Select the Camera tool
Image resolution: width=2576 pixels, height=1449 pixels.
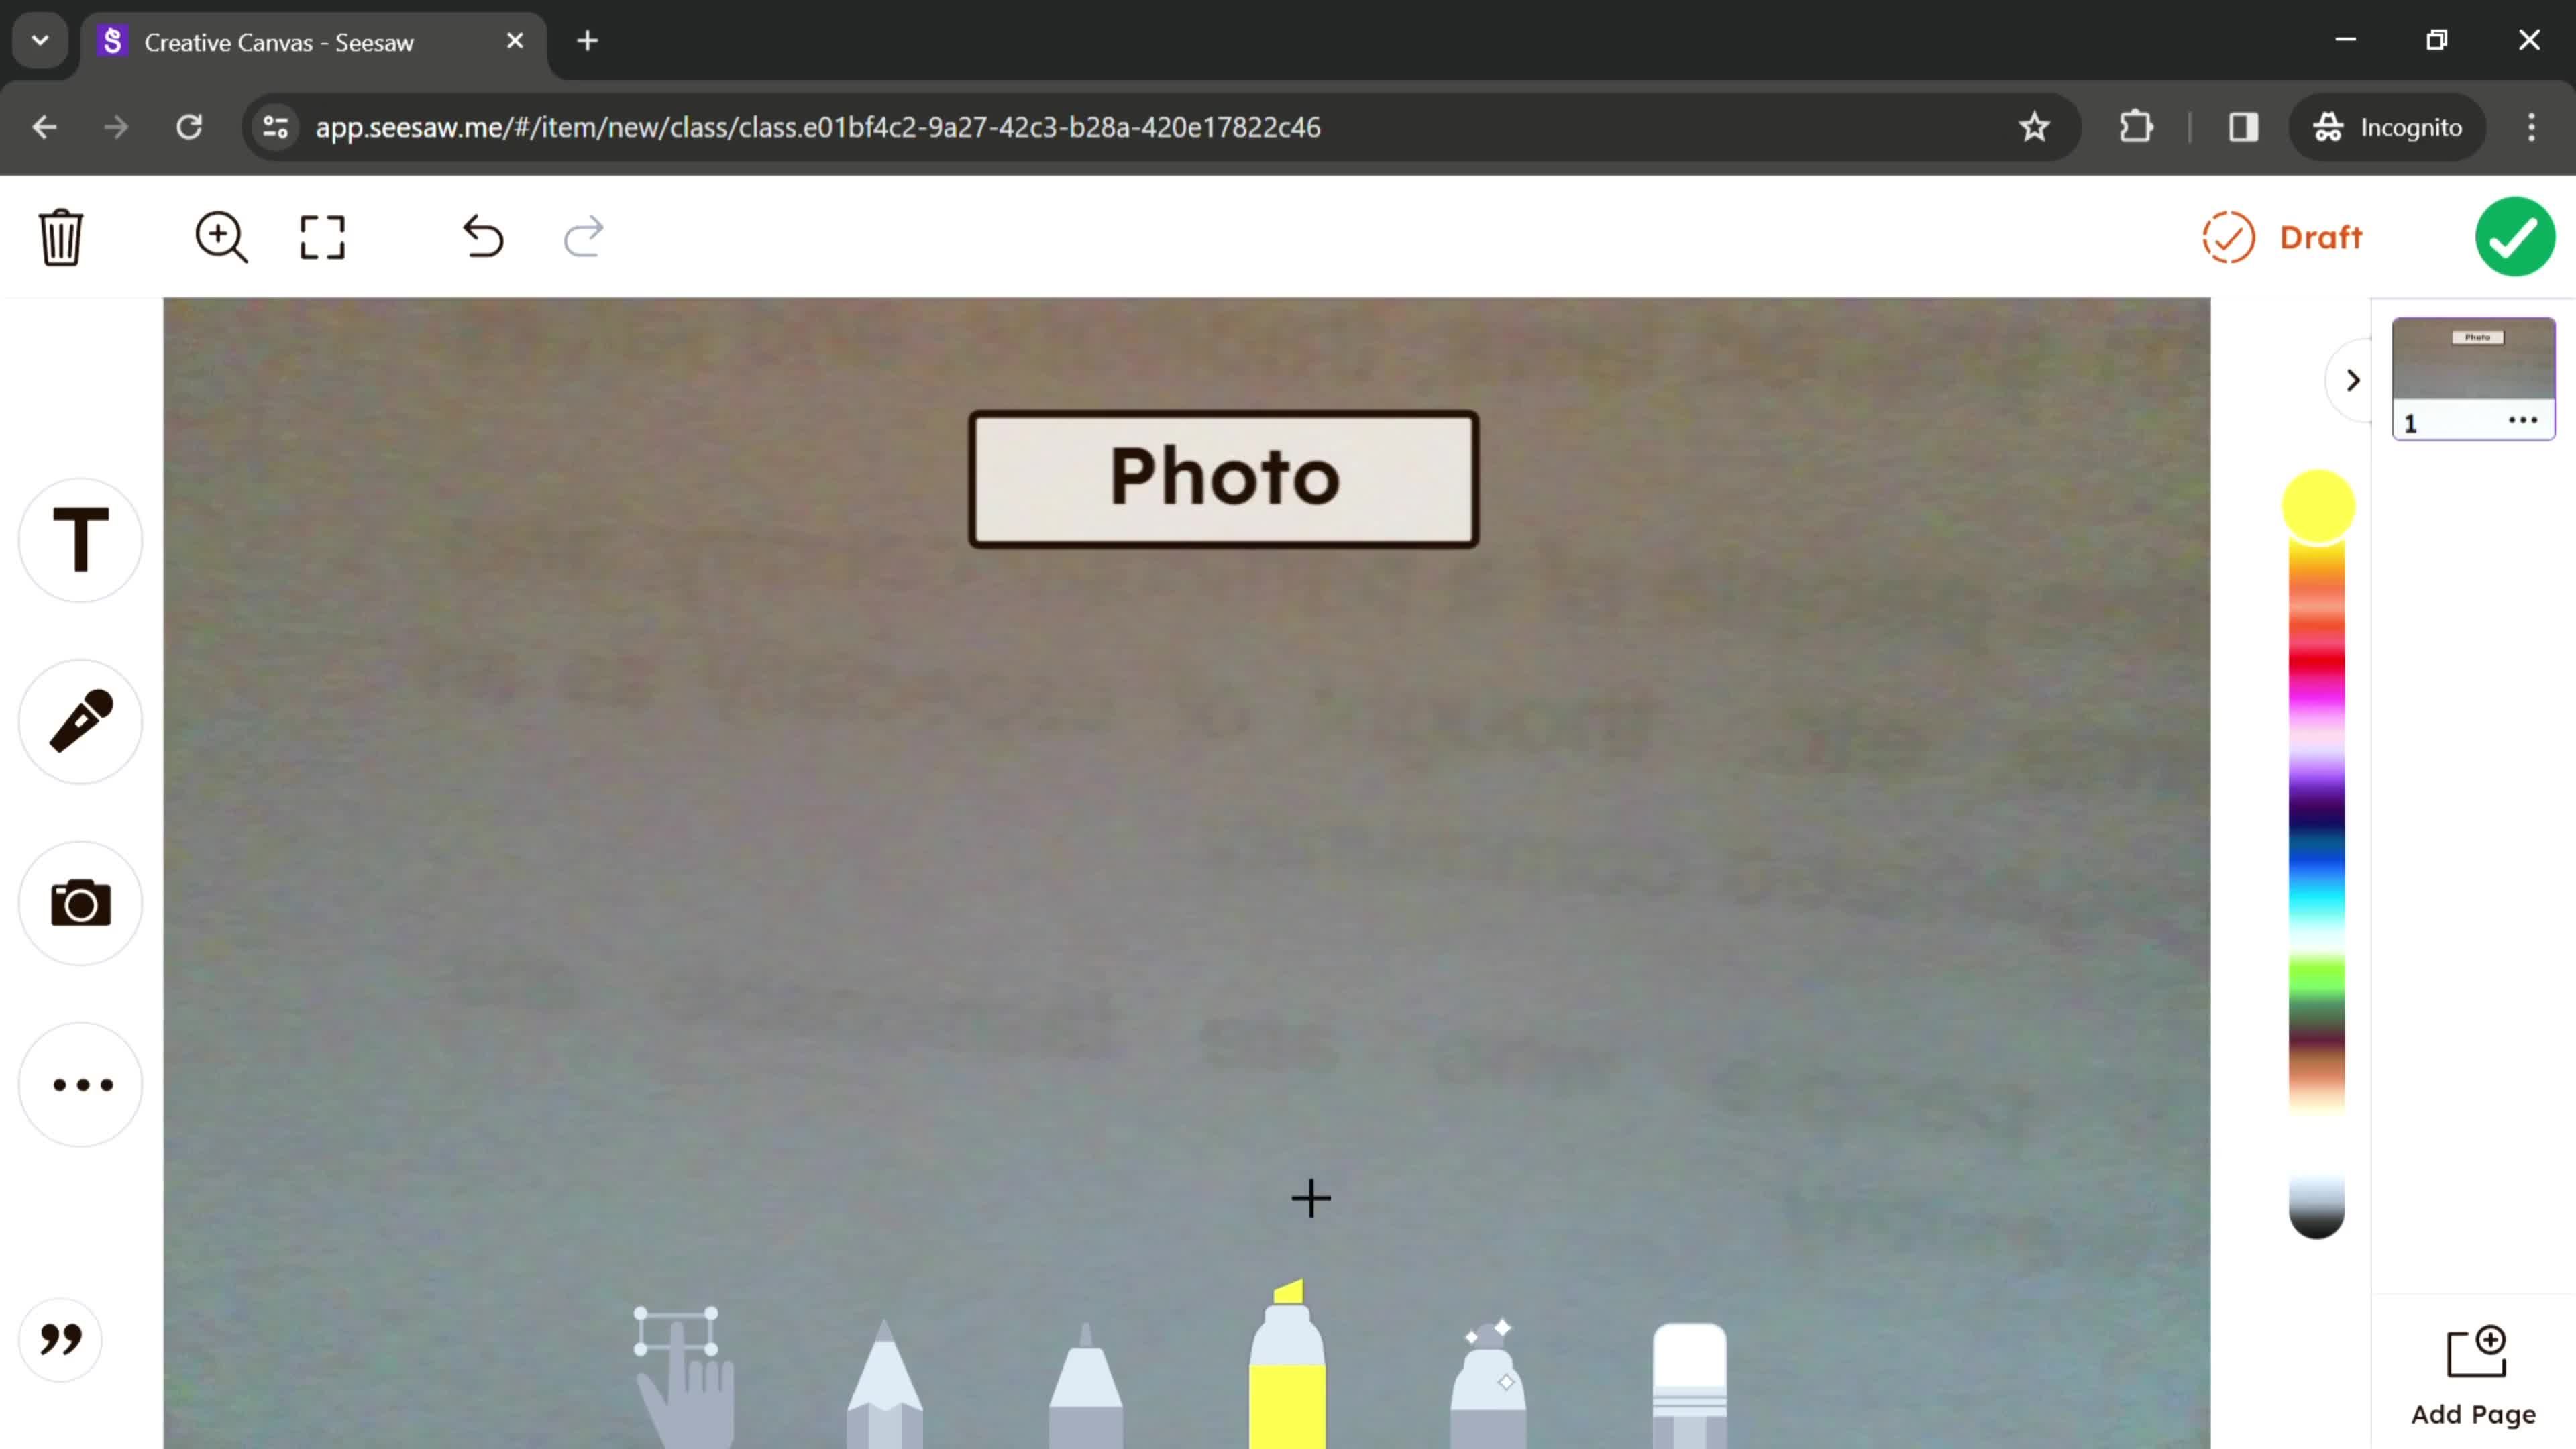click(80, 902)
